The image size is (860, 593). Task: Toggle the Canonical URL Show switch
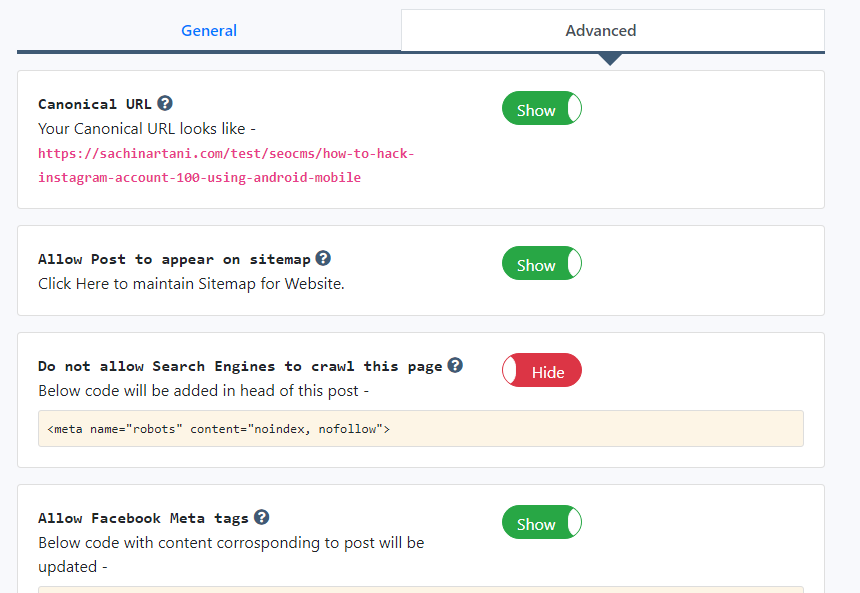pyautogui.click(x=541, y=108)
